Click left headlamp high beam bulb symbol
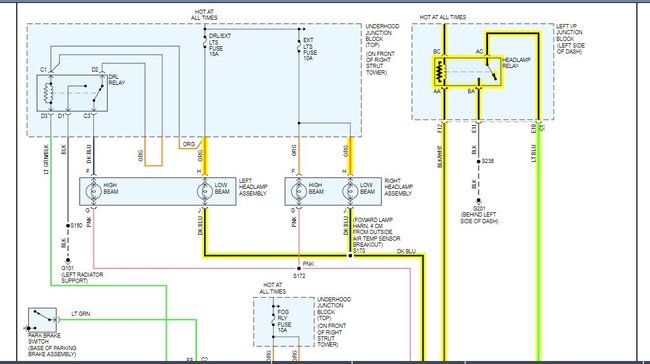This screenshot has width=650, height=364. pyautogui.click(x=94, y=192)
